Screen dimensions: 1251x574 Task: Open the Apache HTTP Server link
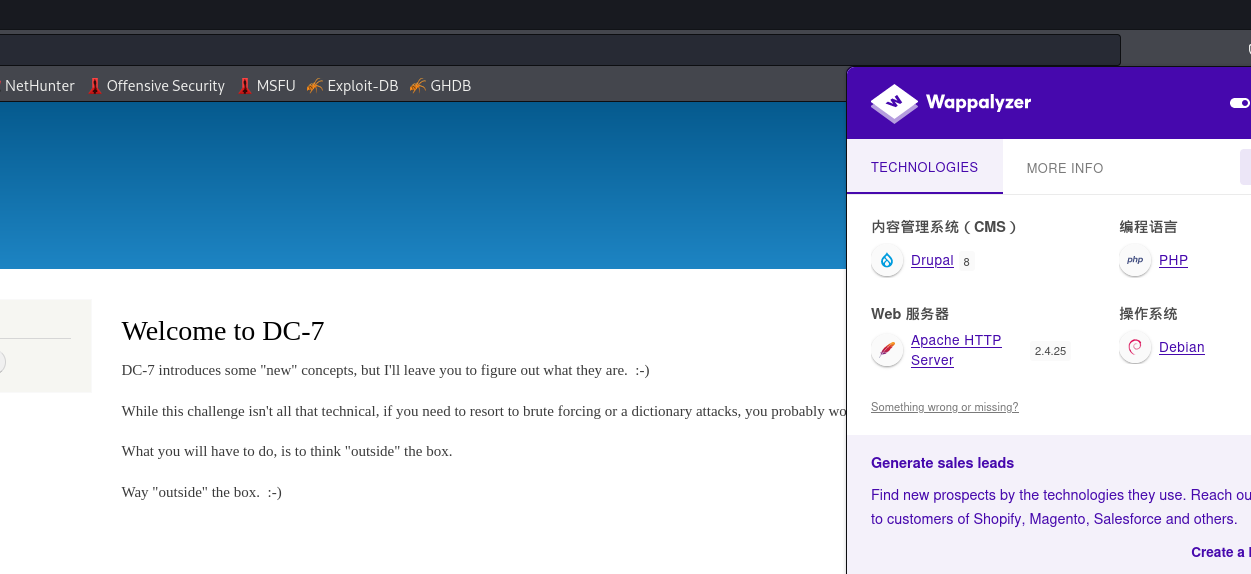click(x=956, y=350)
